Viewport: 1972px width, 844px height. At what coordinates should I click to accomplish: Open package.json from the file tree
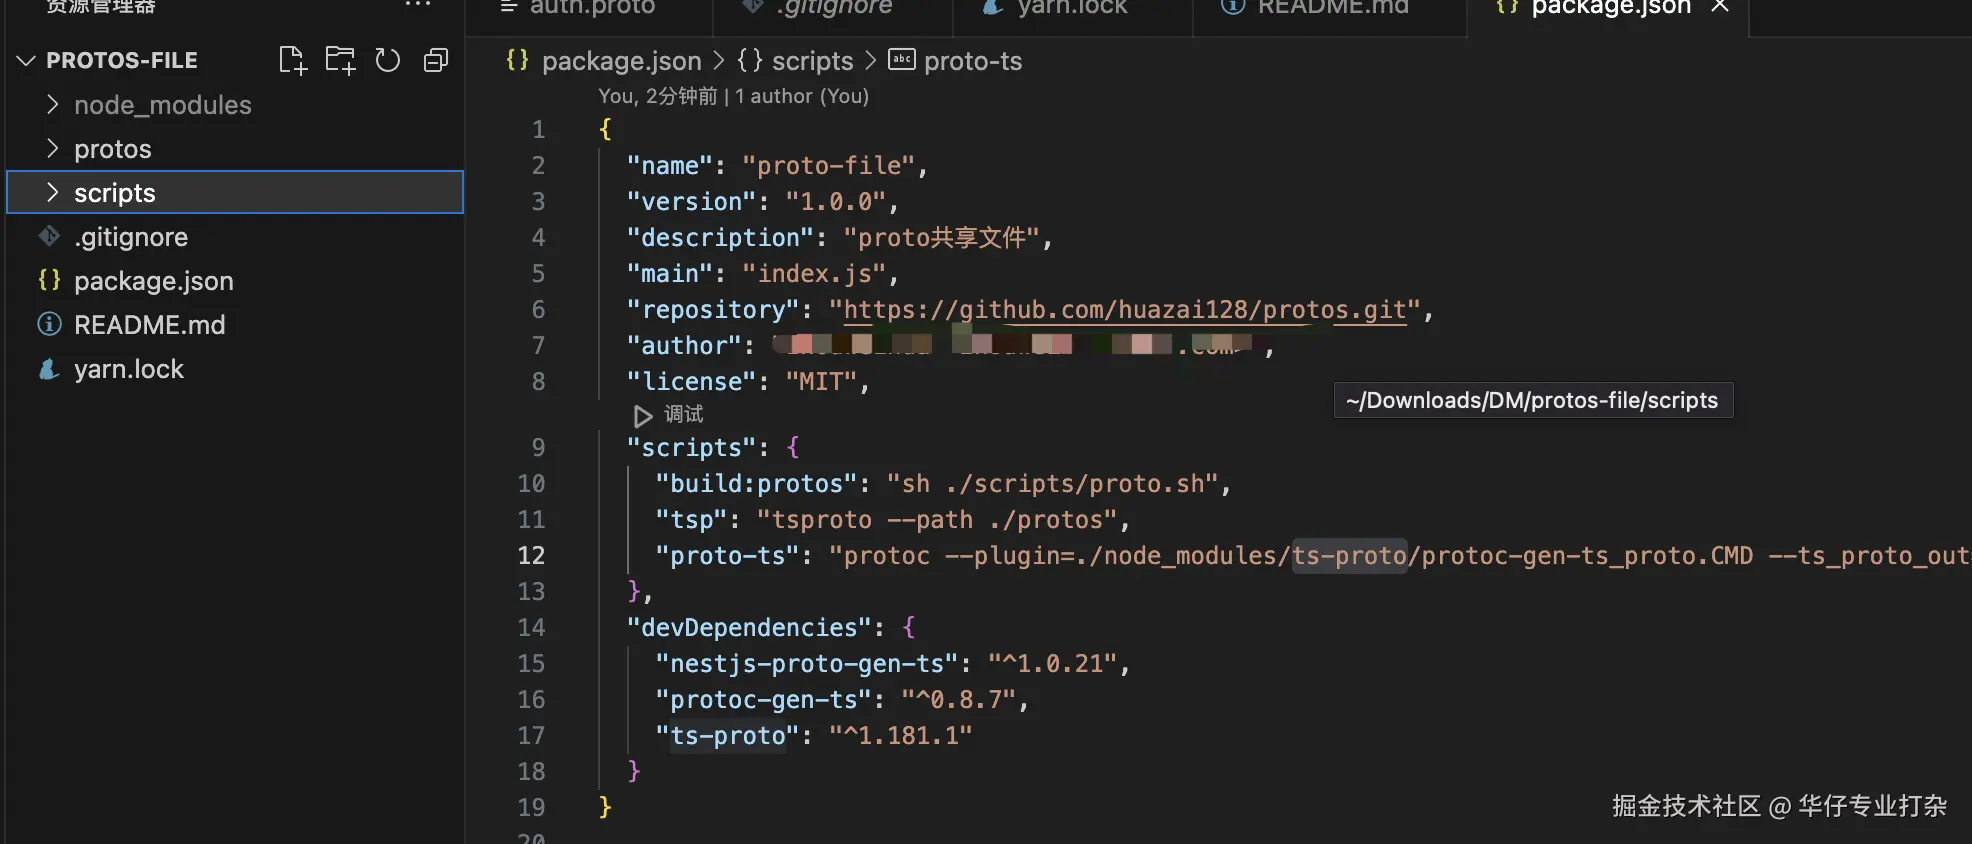coord(154,281)
